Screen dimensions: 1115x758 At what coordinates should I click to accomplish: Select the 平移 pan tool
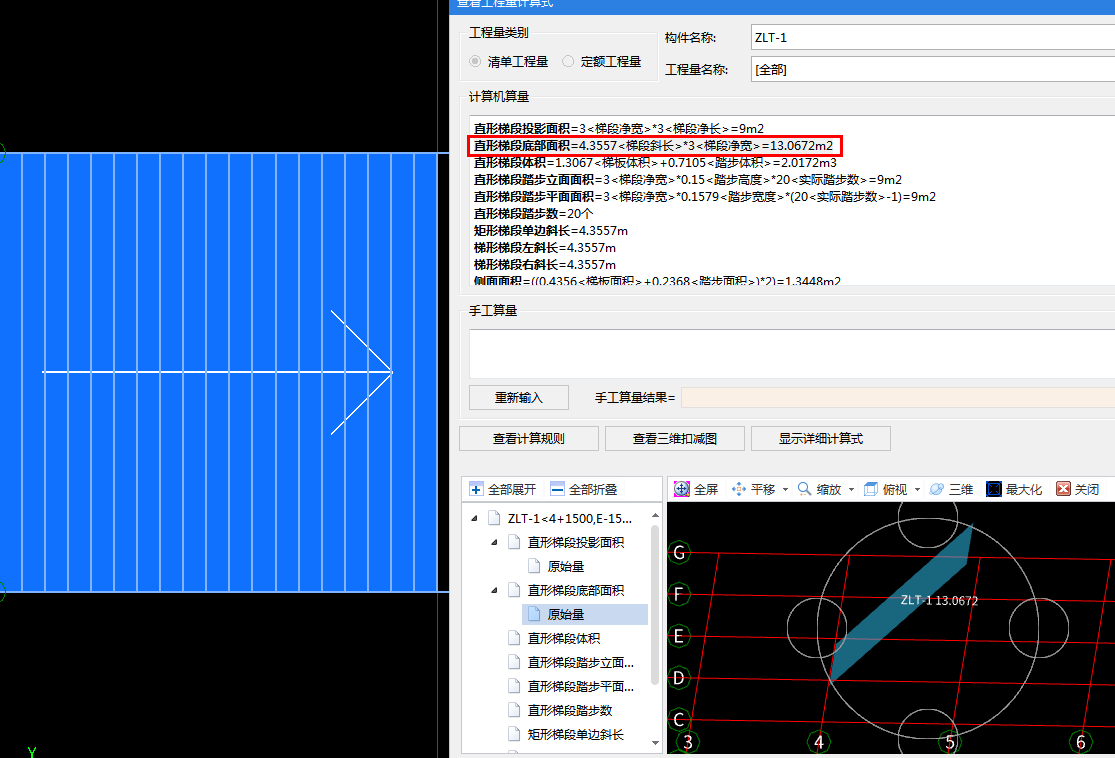753,489
